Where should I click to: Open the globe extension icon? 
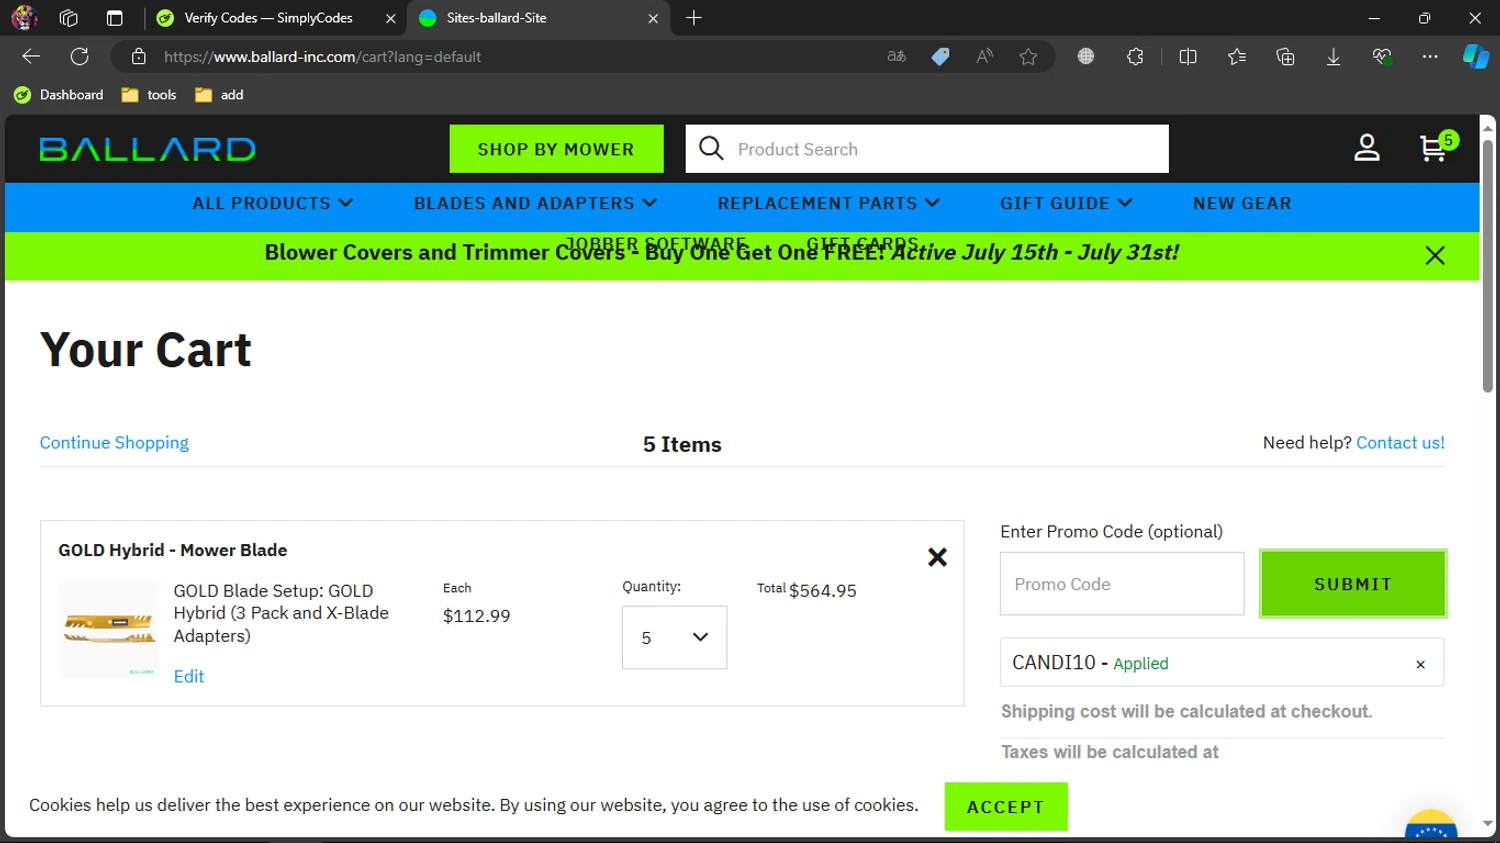[x=1086, y=57]
